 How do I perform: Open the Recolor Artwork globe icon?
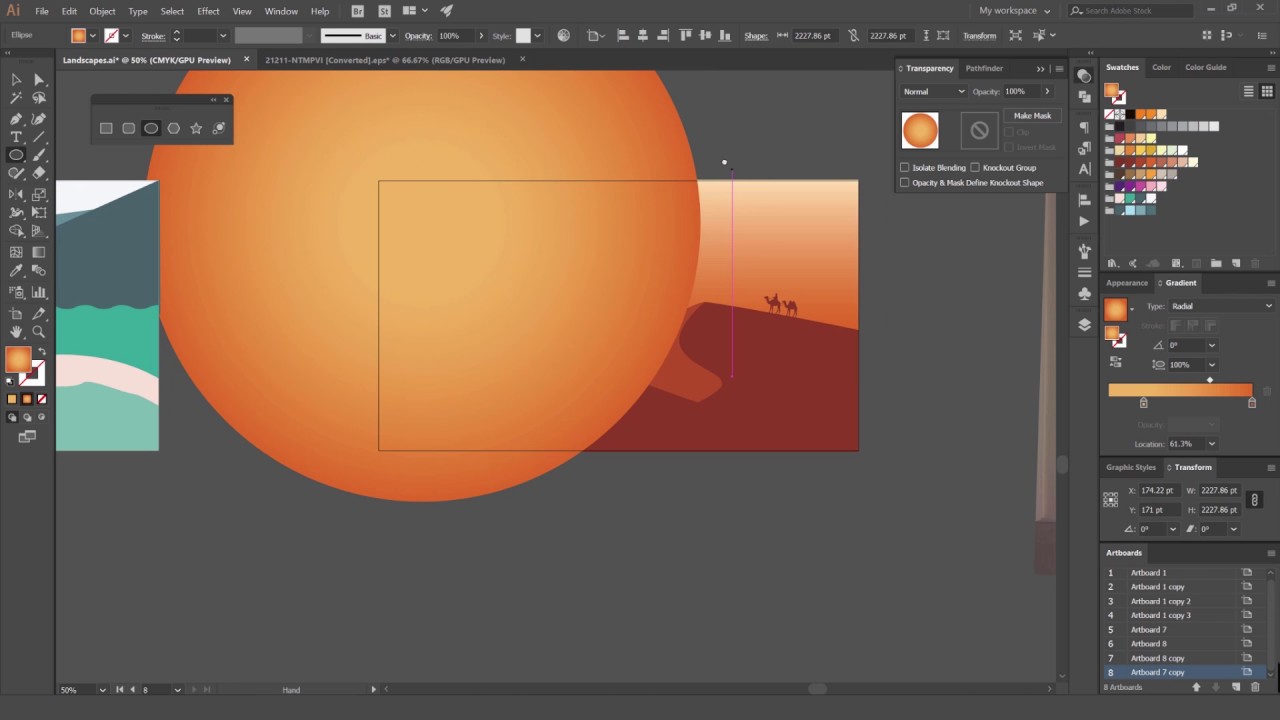(564, 36)
